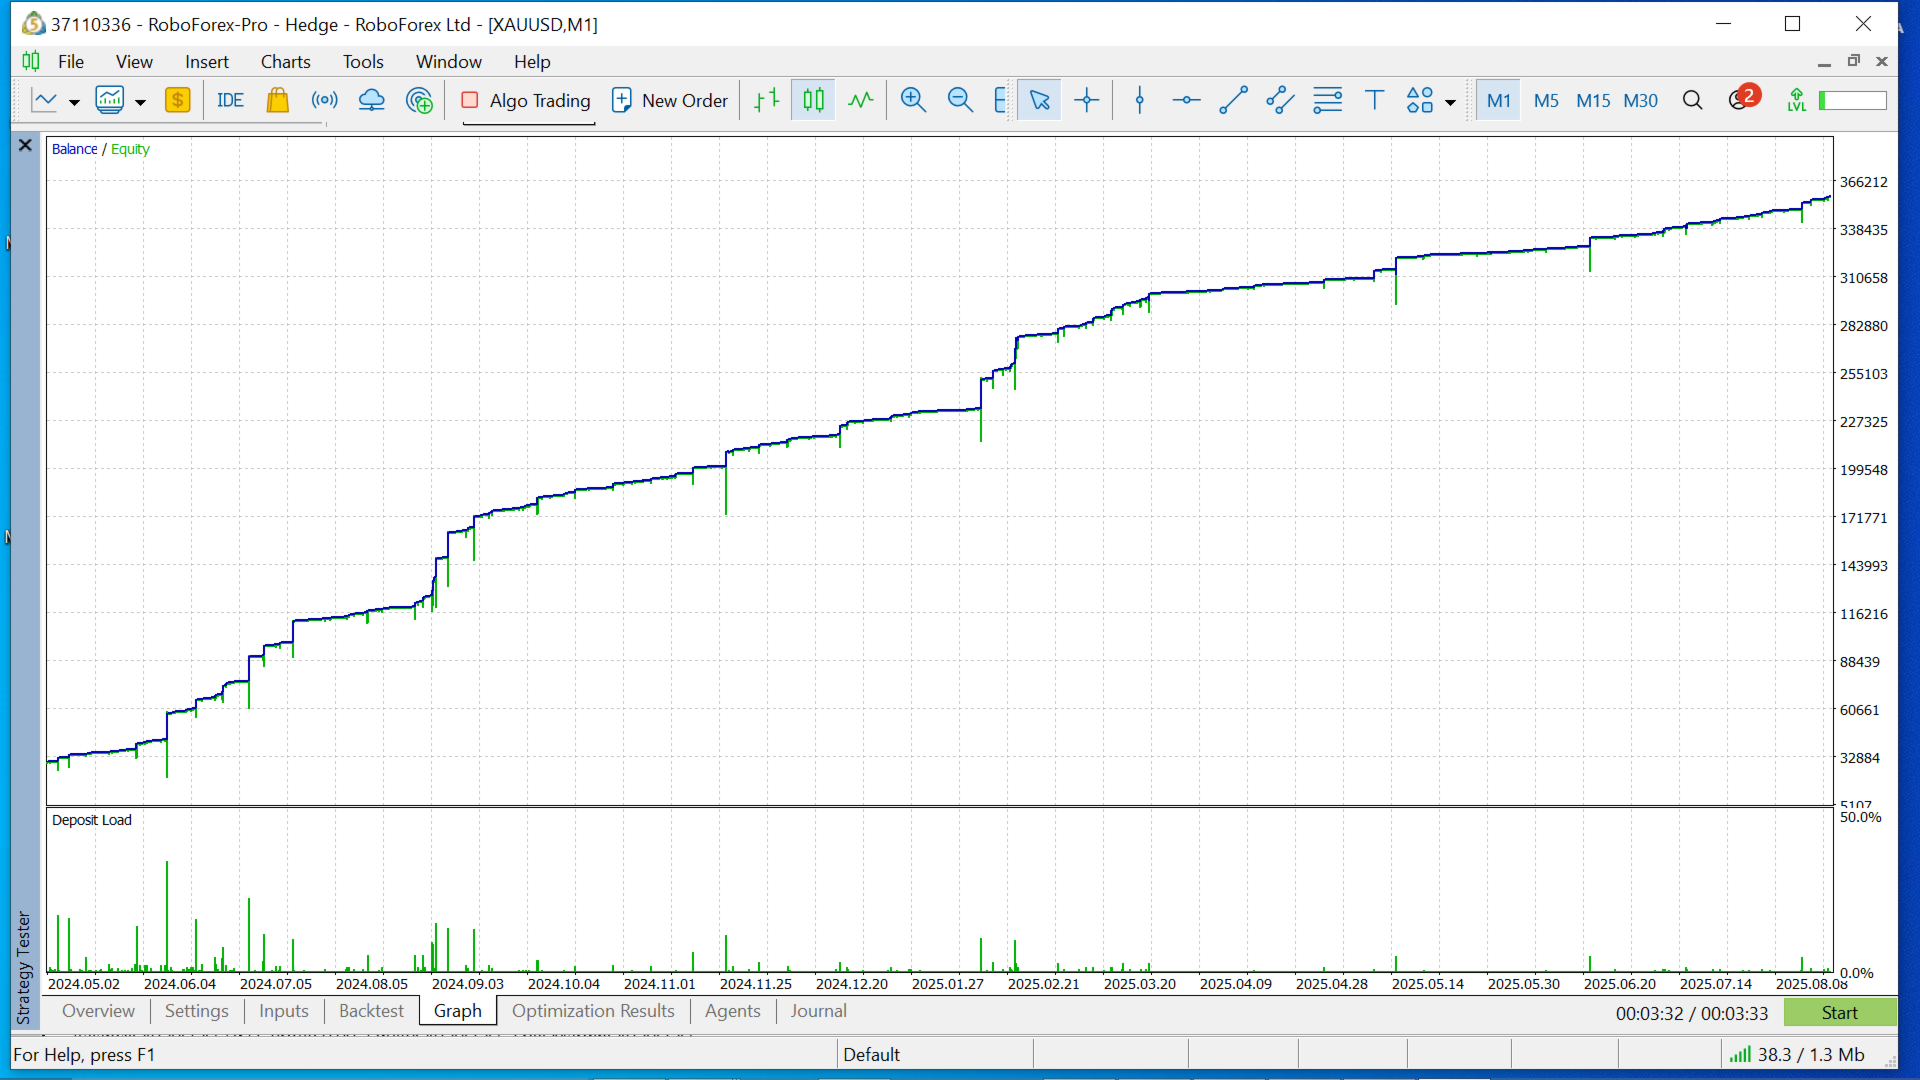Open the Help menu
The height and width of the screenshot is (1080, 1920).
[x=532, y=62]
